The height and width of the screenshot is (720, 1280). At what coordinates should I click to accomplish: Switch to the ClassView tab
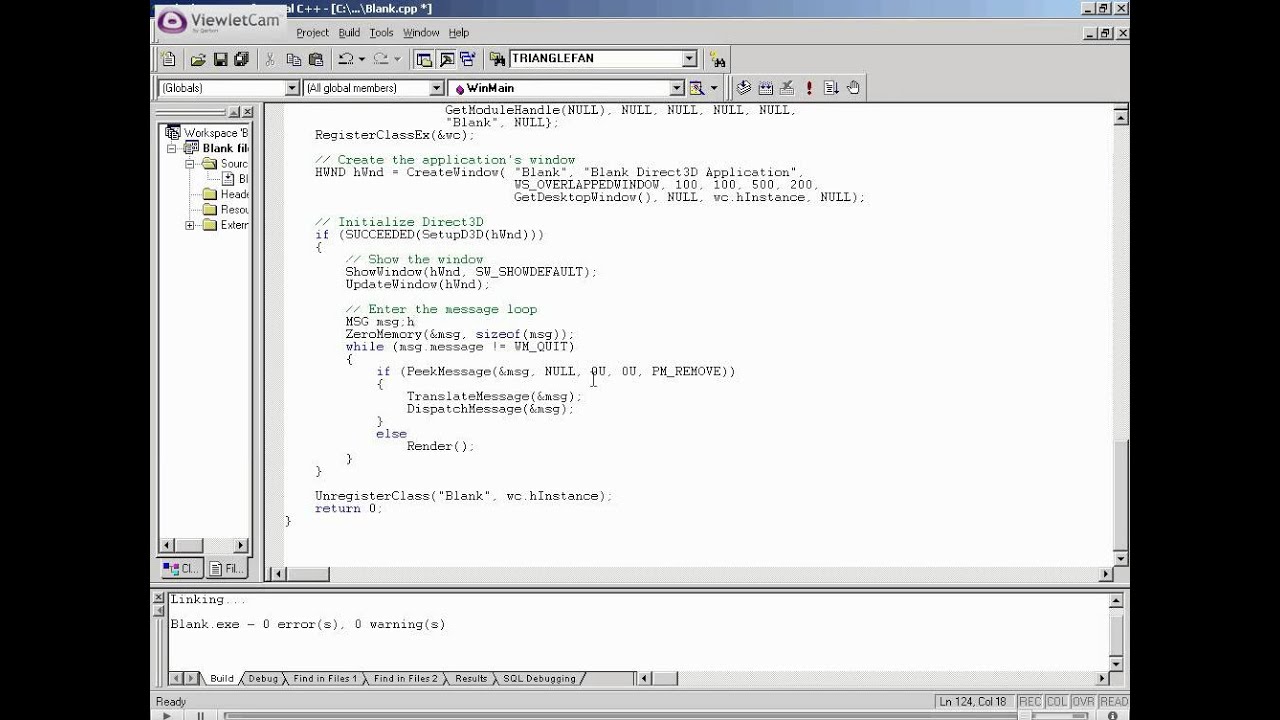point(182,568)
